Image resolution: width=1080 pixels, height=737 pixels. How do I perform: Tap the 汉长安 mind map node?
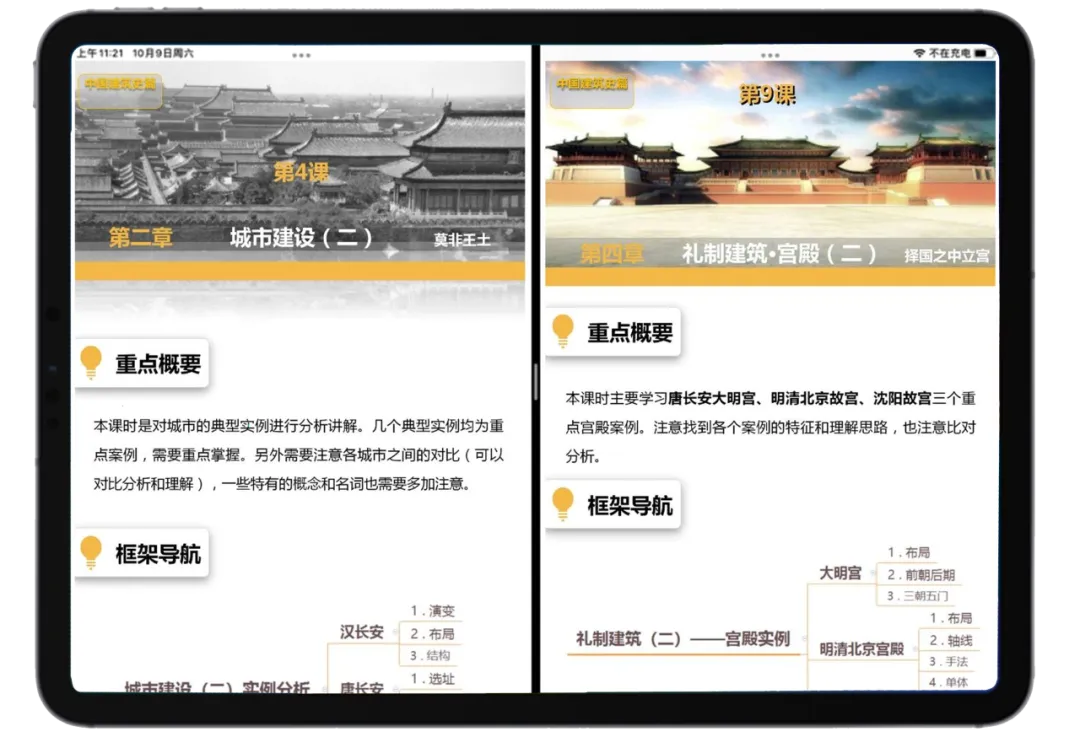coord(362,632)
